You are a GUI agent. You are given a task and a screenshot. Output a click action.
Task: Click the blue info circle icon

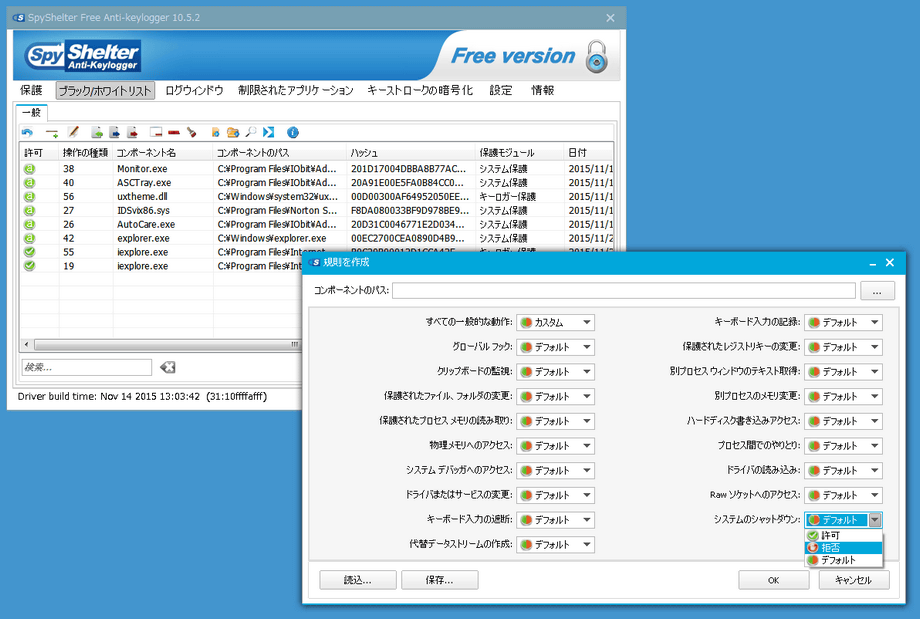(x=293, y=133)
